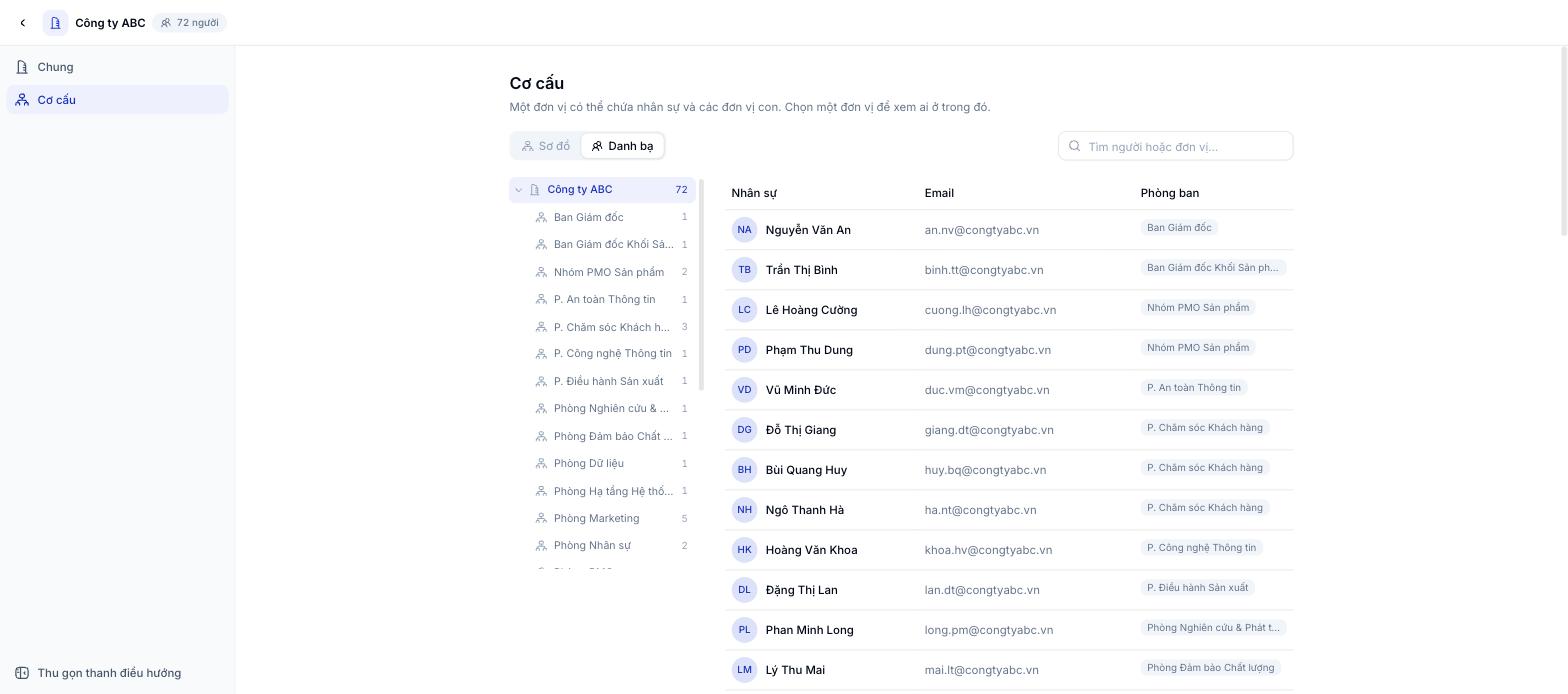Viewport: 1568px width, 694px height.
Task: Click the 72 người member count badge
Action: [190, 23]
